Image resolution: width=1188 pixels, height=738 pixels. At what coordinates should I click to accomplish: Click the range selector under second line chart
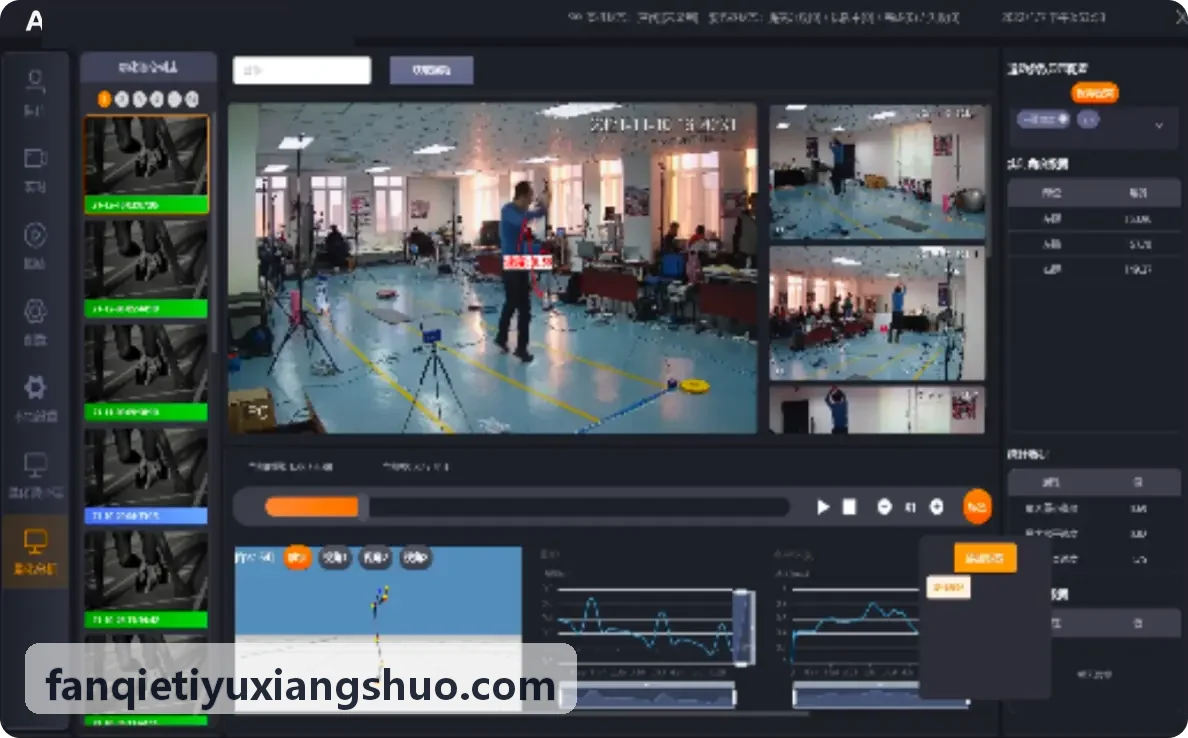pos(880,695)
